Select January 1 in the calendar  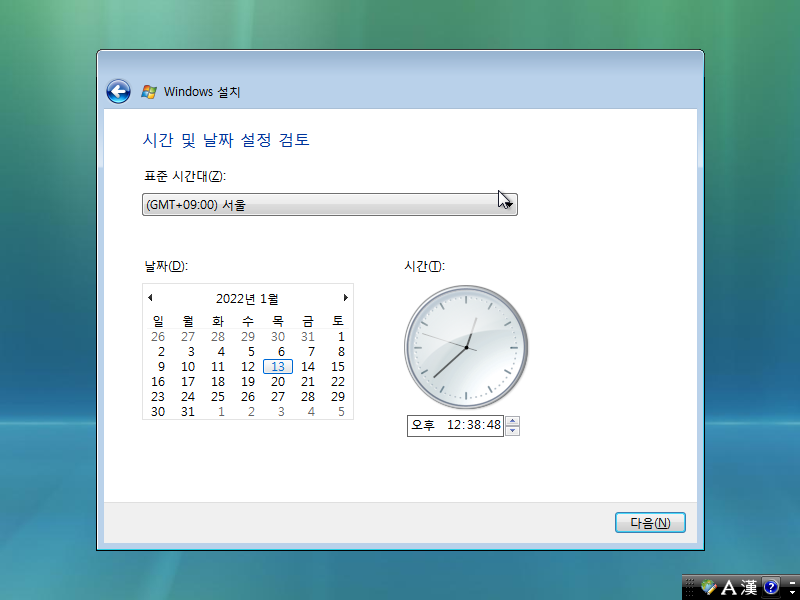pos(341,337)
